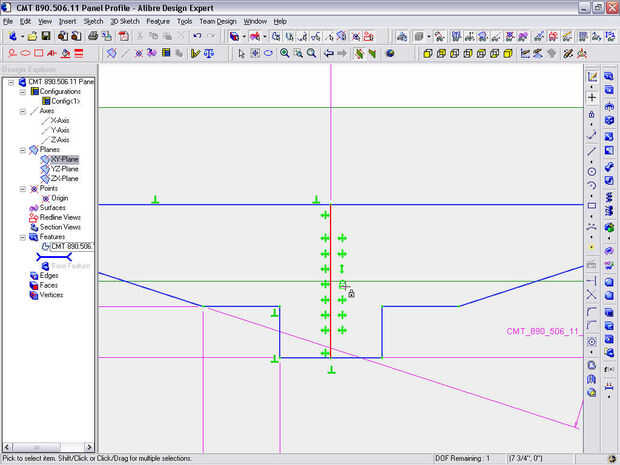The height and width of the screenshot is (465, 620).
Task: Click Section Views in Design Explorer
Action: [59, 227]
